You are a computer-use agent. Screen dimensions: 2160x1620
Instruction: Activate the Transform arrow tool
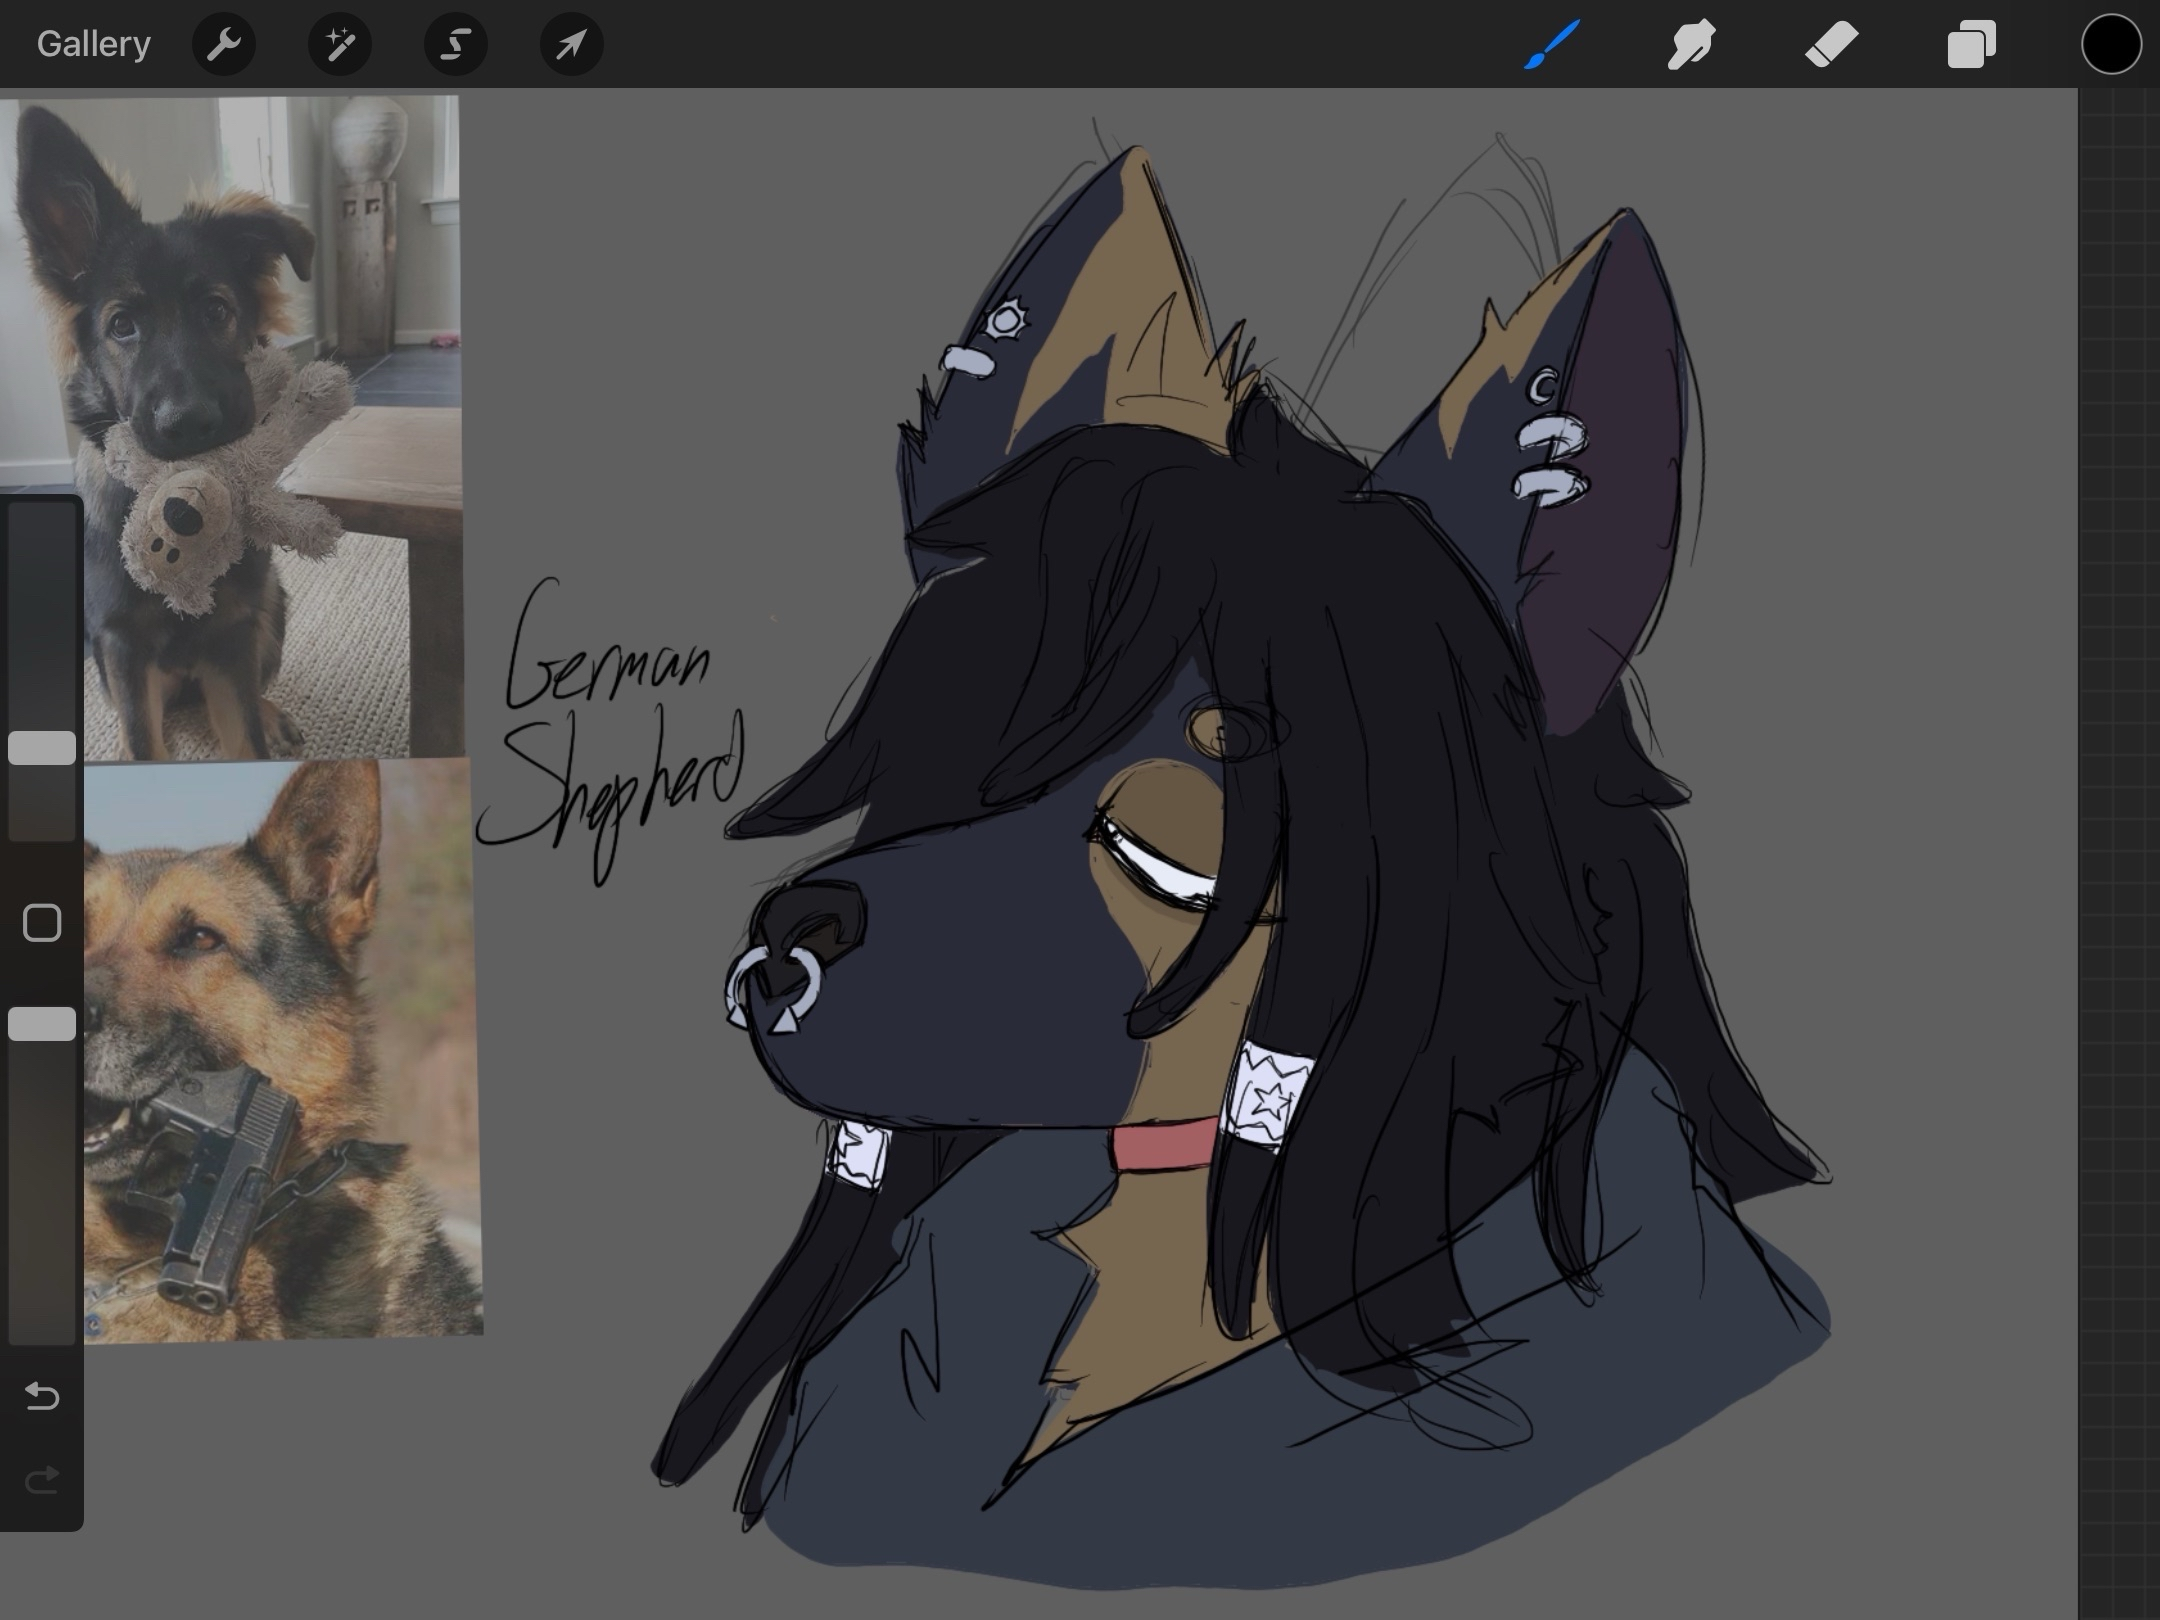(x=571, y=44)
